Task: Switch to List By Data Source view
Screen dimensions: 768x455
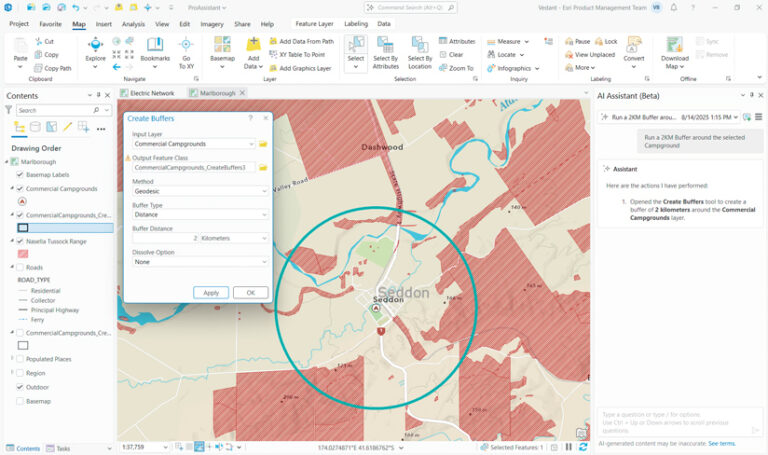Action: pos(35,127)
